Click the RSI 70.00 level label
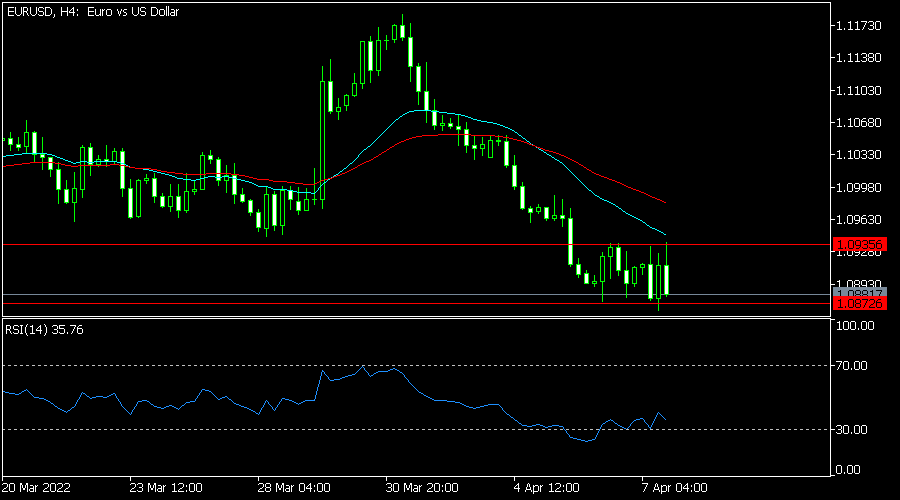The image size is (900, 500). tap(852, 366)
